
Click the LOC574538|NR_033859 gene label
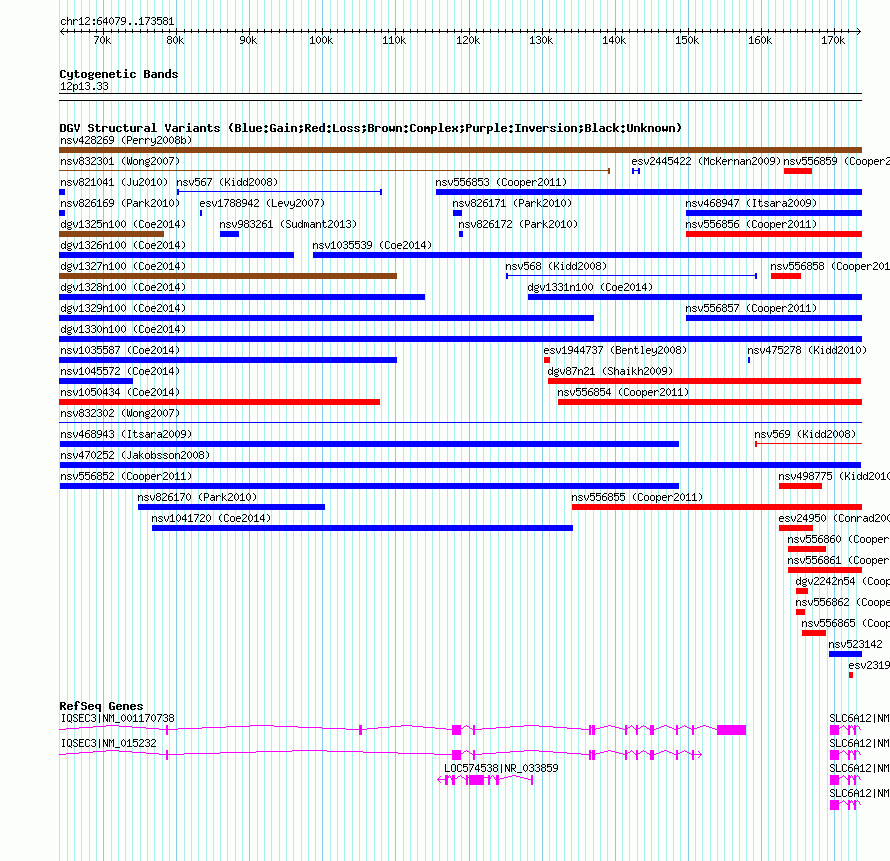[x=501, y=768]
